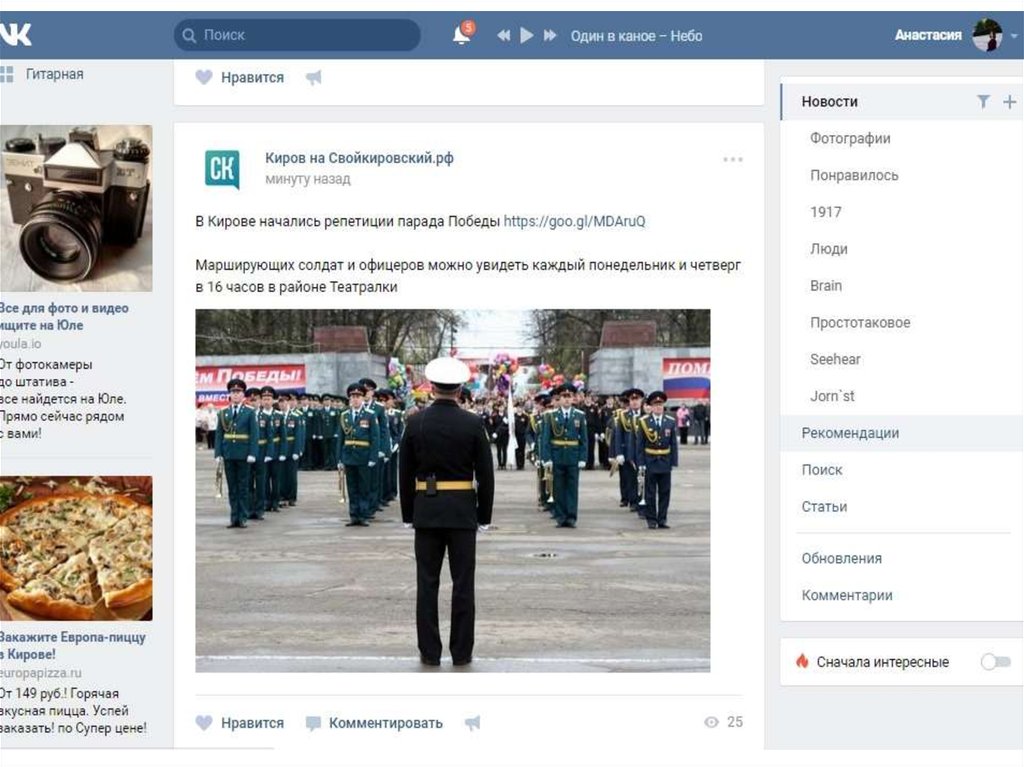This screenshot has width=1024, height=767.
Task: Click the grid icon beside Гитарная
Action: click(x=7, y=74)
